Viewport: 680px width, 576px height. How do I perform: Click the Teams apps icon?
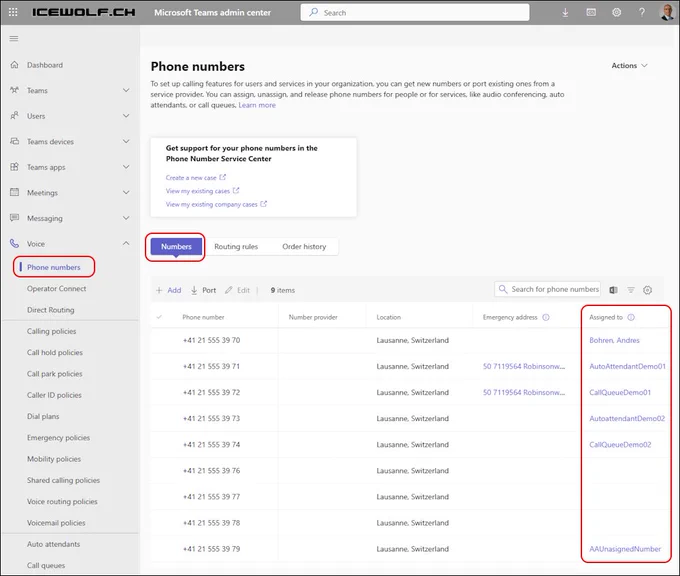tap(14, 167)
